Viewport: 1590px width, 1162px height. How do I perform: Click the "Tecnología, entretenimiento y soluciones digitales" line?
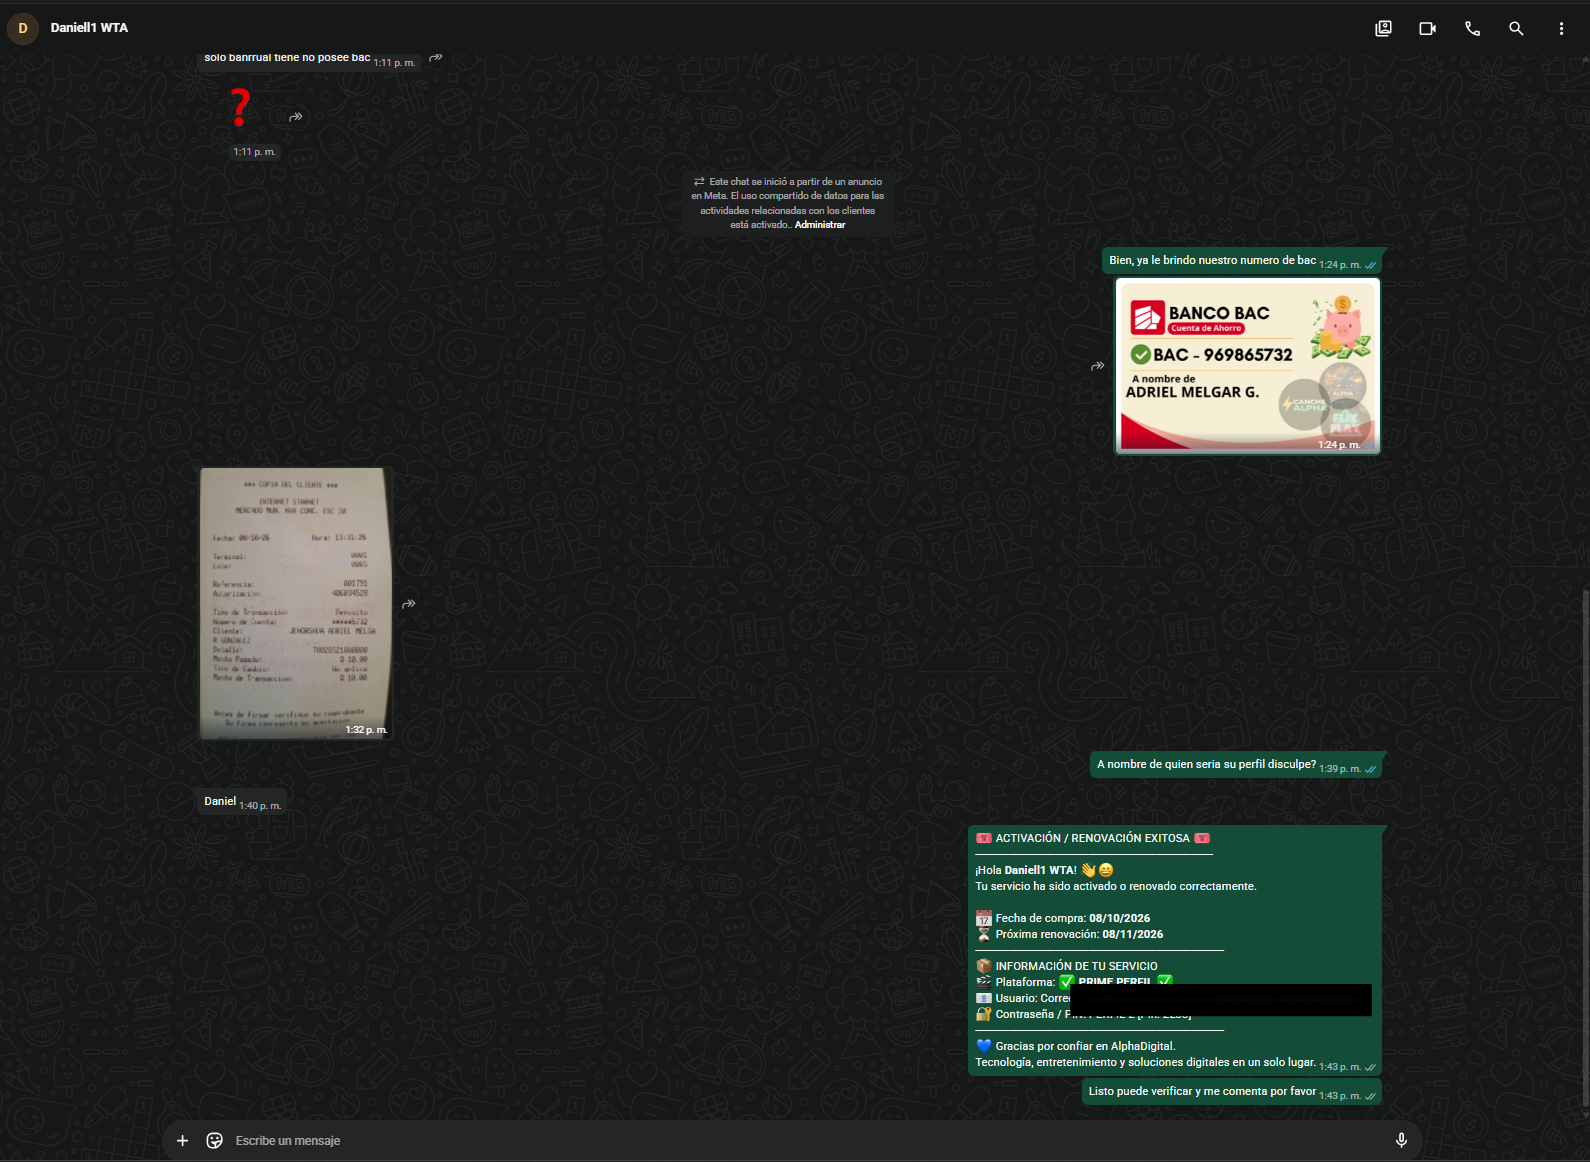(1145, 1062)
